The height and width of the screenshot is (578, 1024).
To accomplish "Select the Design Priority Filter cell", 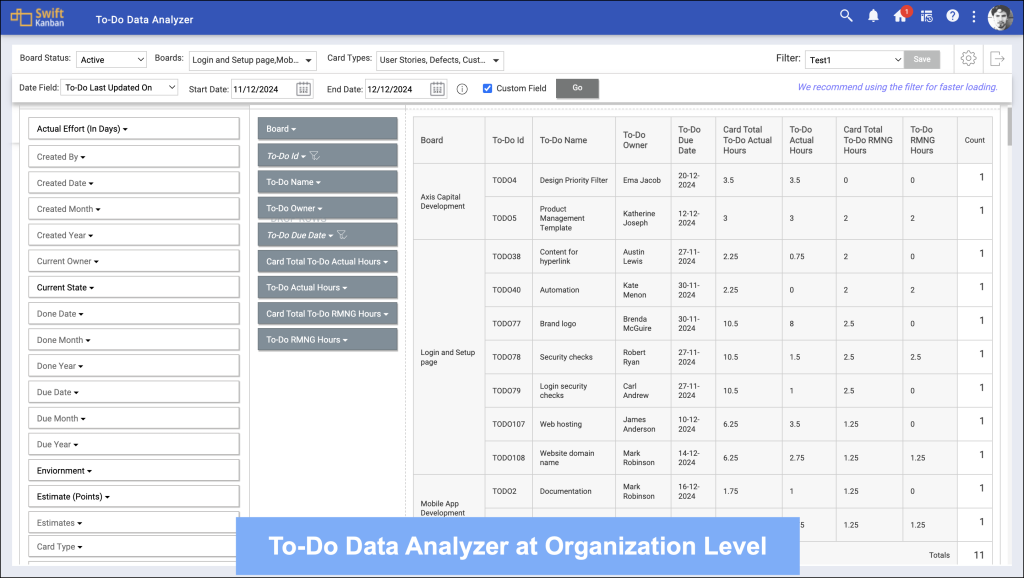I will [573, 180].
